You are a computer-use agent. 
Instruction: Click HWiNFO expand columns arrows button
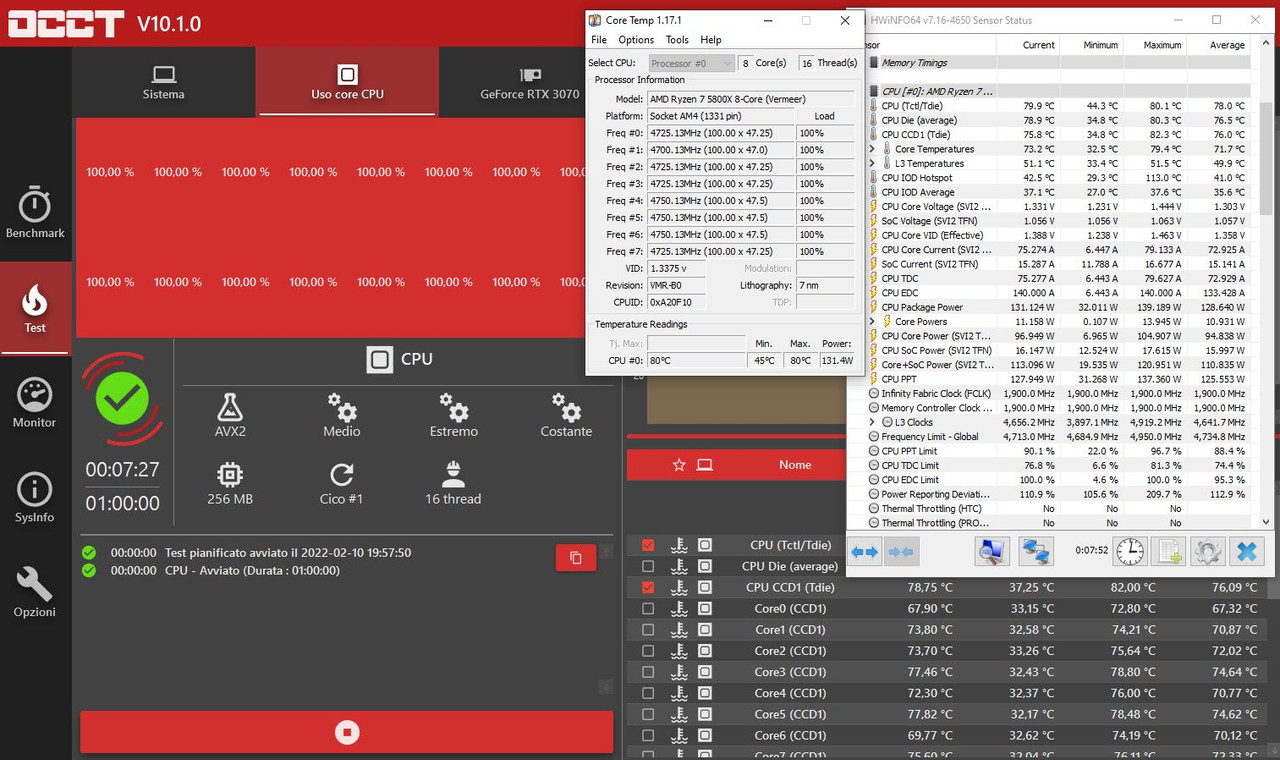pos(864,551)
